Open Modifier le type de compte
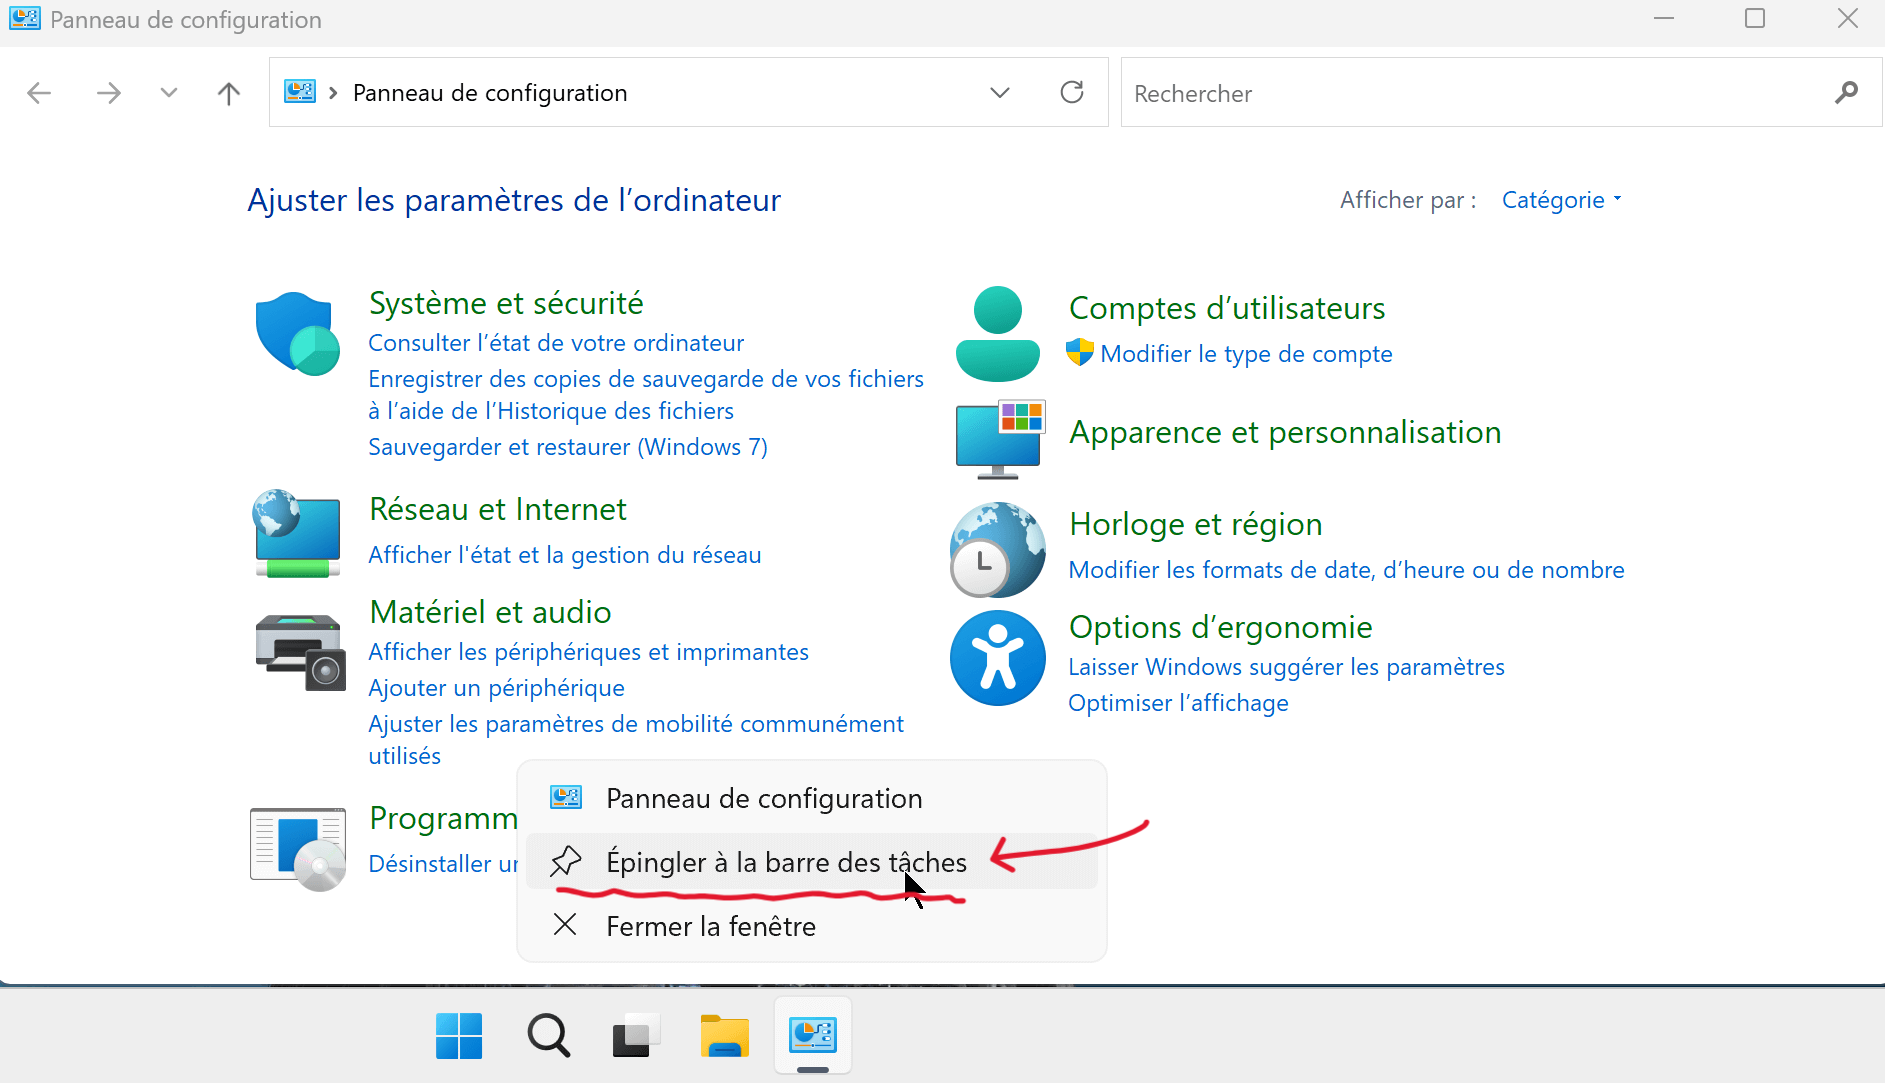Viewport: 1885px width, 1083px height. point(1246,354)
